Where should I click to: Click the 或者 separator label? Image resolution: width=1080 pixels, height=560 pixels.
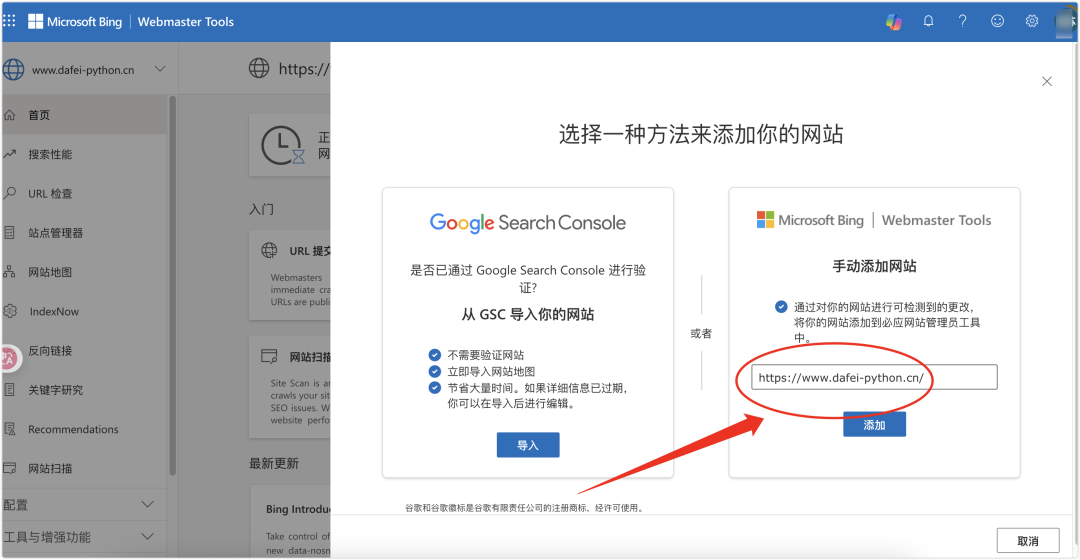click(701, 333)
